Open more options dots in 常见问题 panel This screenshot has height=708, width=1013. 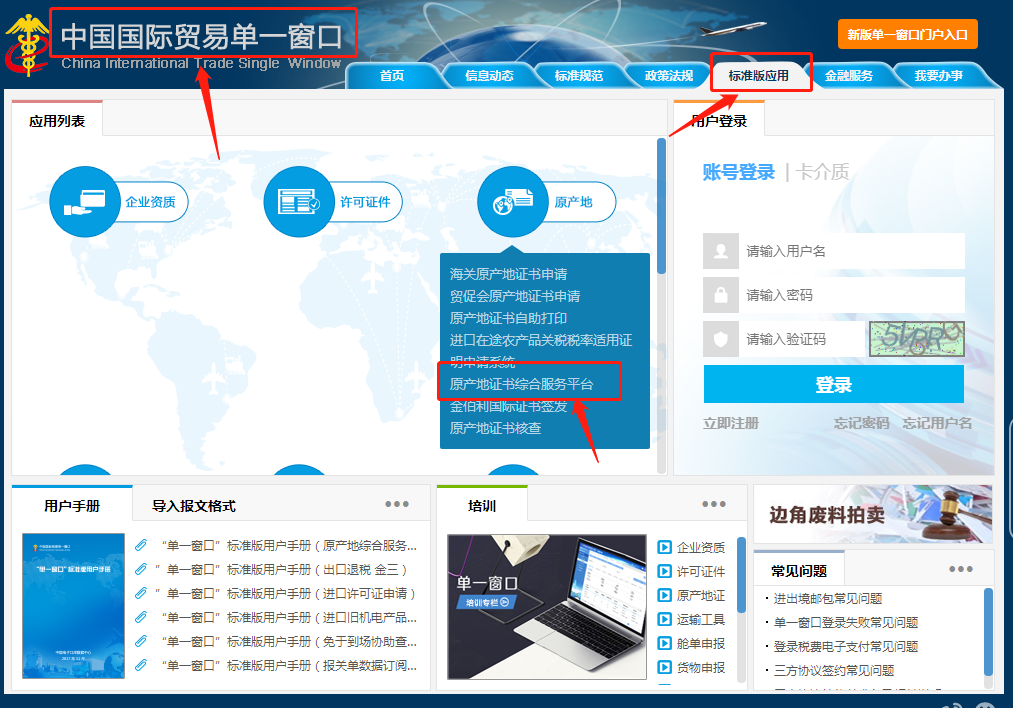[x=961, y=569]
